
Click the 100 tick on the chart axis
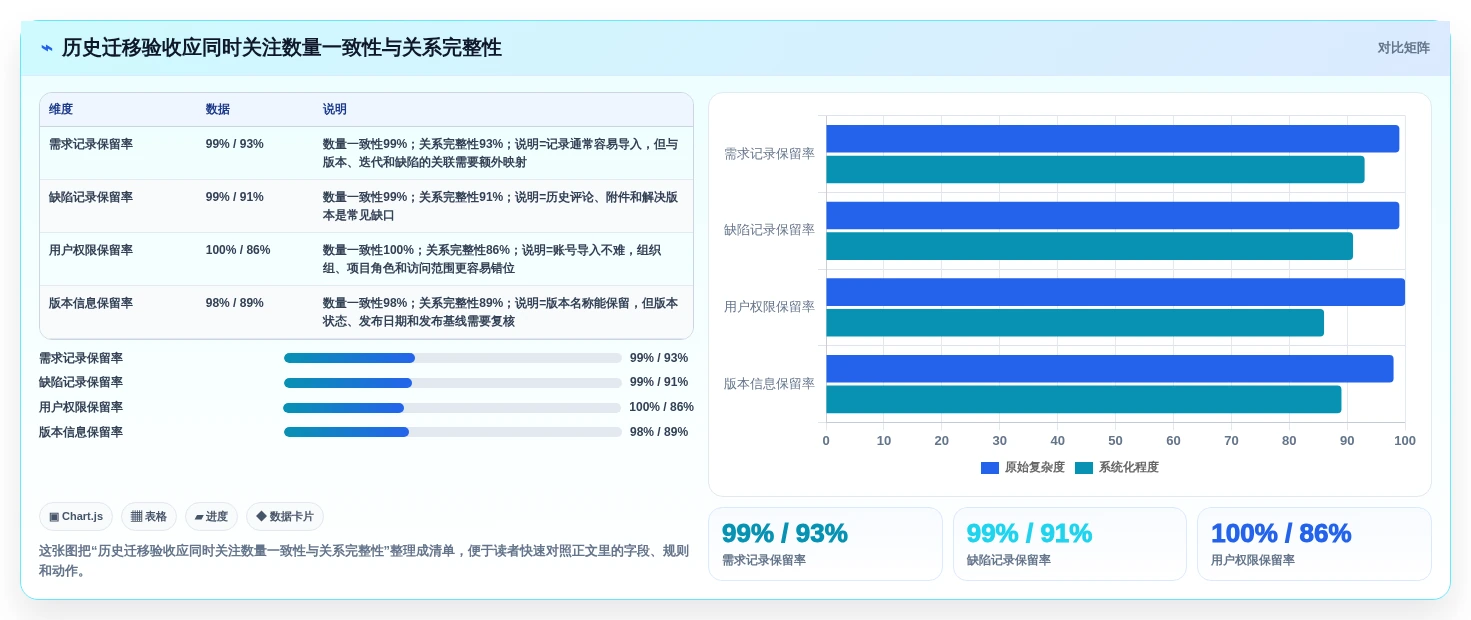point(1405,441)
